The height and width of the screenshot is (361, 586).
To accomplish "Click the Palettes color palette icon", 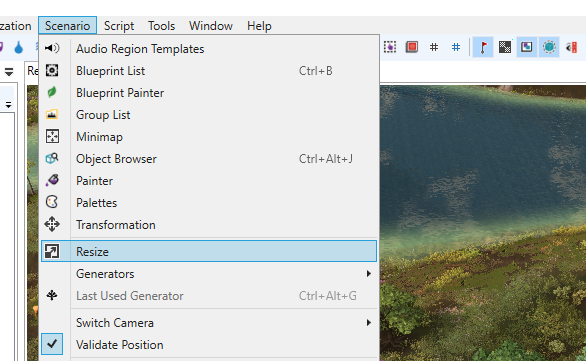I will click(52, 202).
